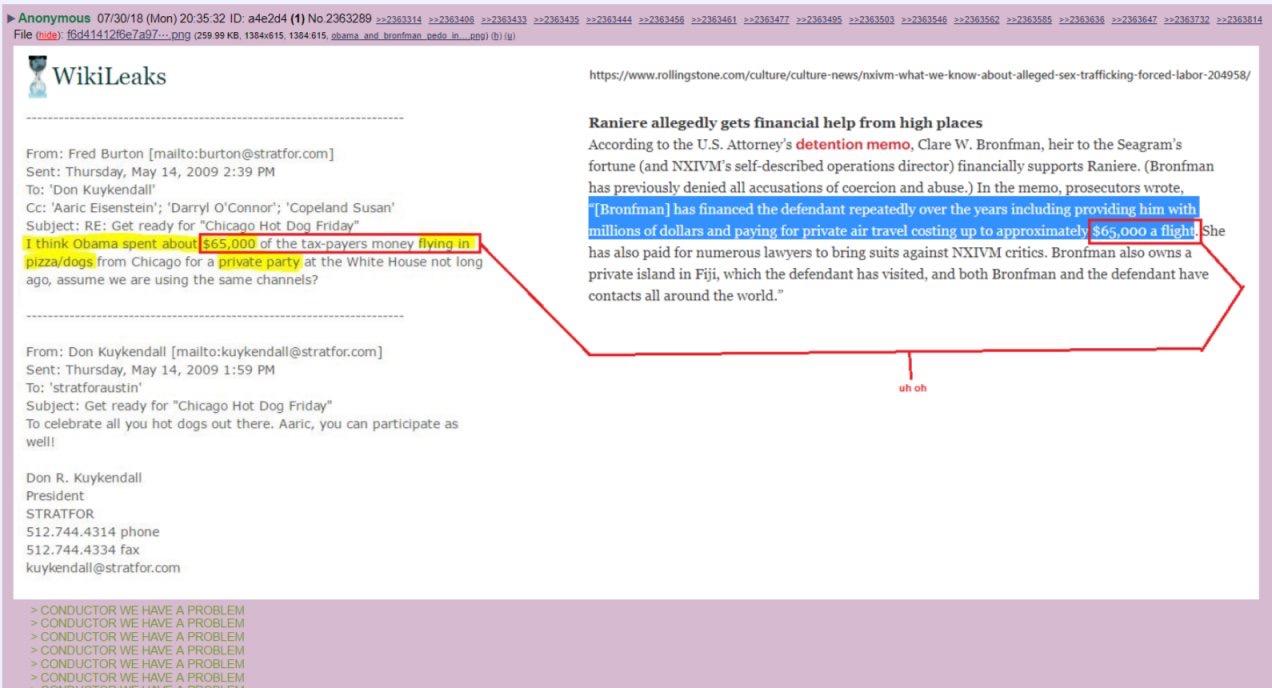Jump to last reply >>2363814
Viewport: 1272px width, 688px height.
tap(1239, 20)
